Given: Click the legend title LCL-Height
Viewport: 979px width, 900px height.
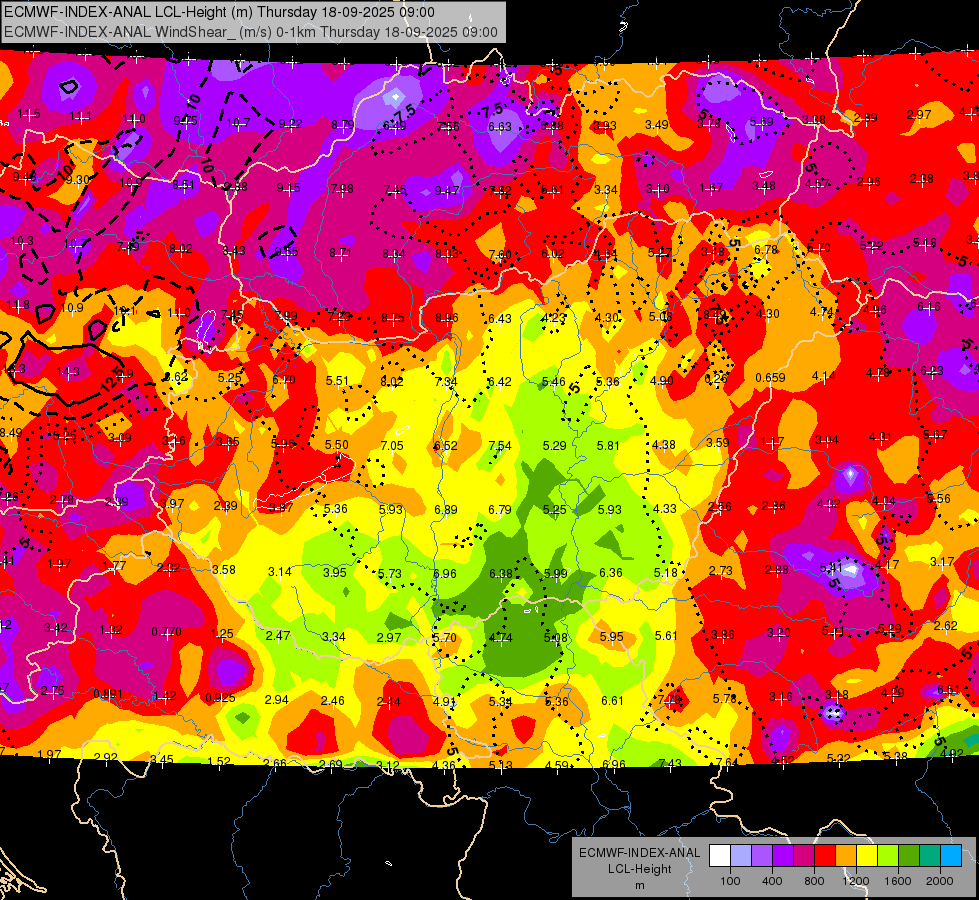Looking at the screenshot, I should [x=639, y=869].
